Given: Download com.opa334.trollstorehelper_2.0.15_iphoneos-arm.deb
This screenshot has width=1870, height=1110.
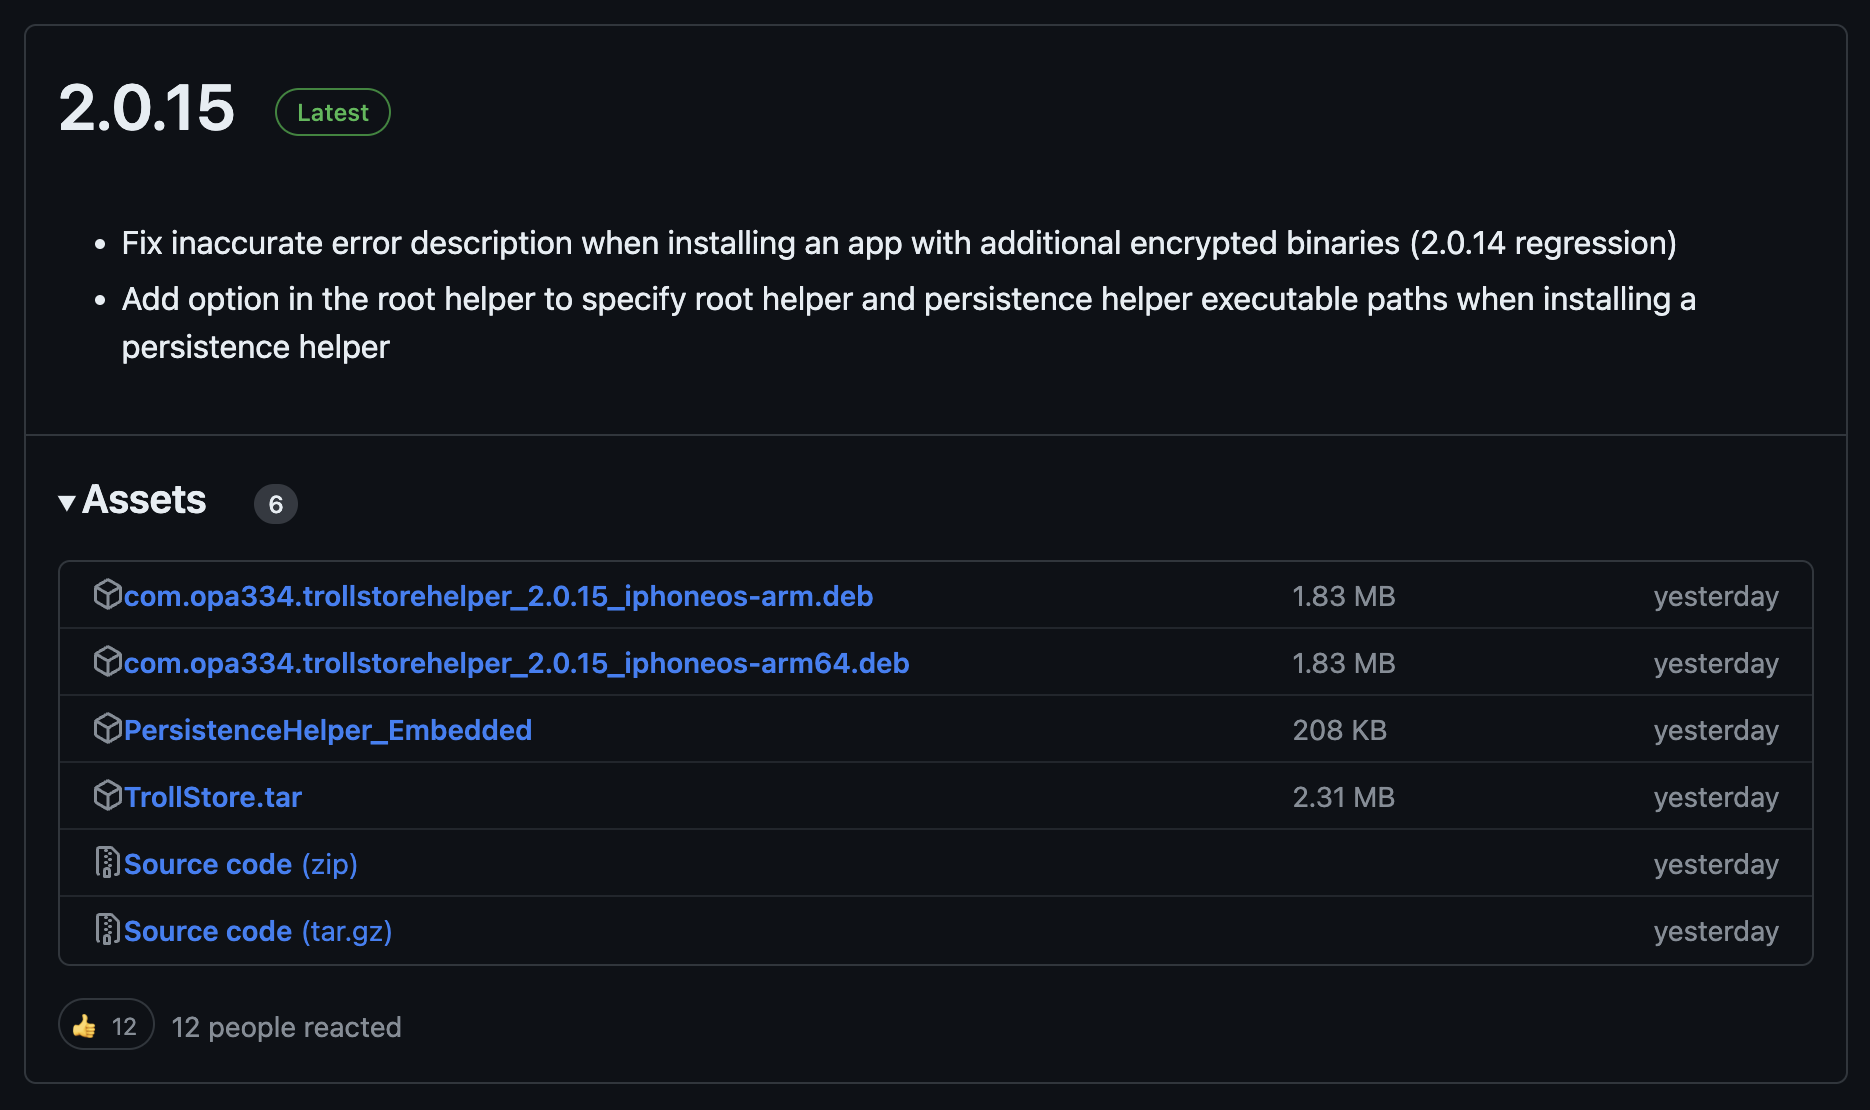Looking at the screenshot, I should tap(497, 595).
